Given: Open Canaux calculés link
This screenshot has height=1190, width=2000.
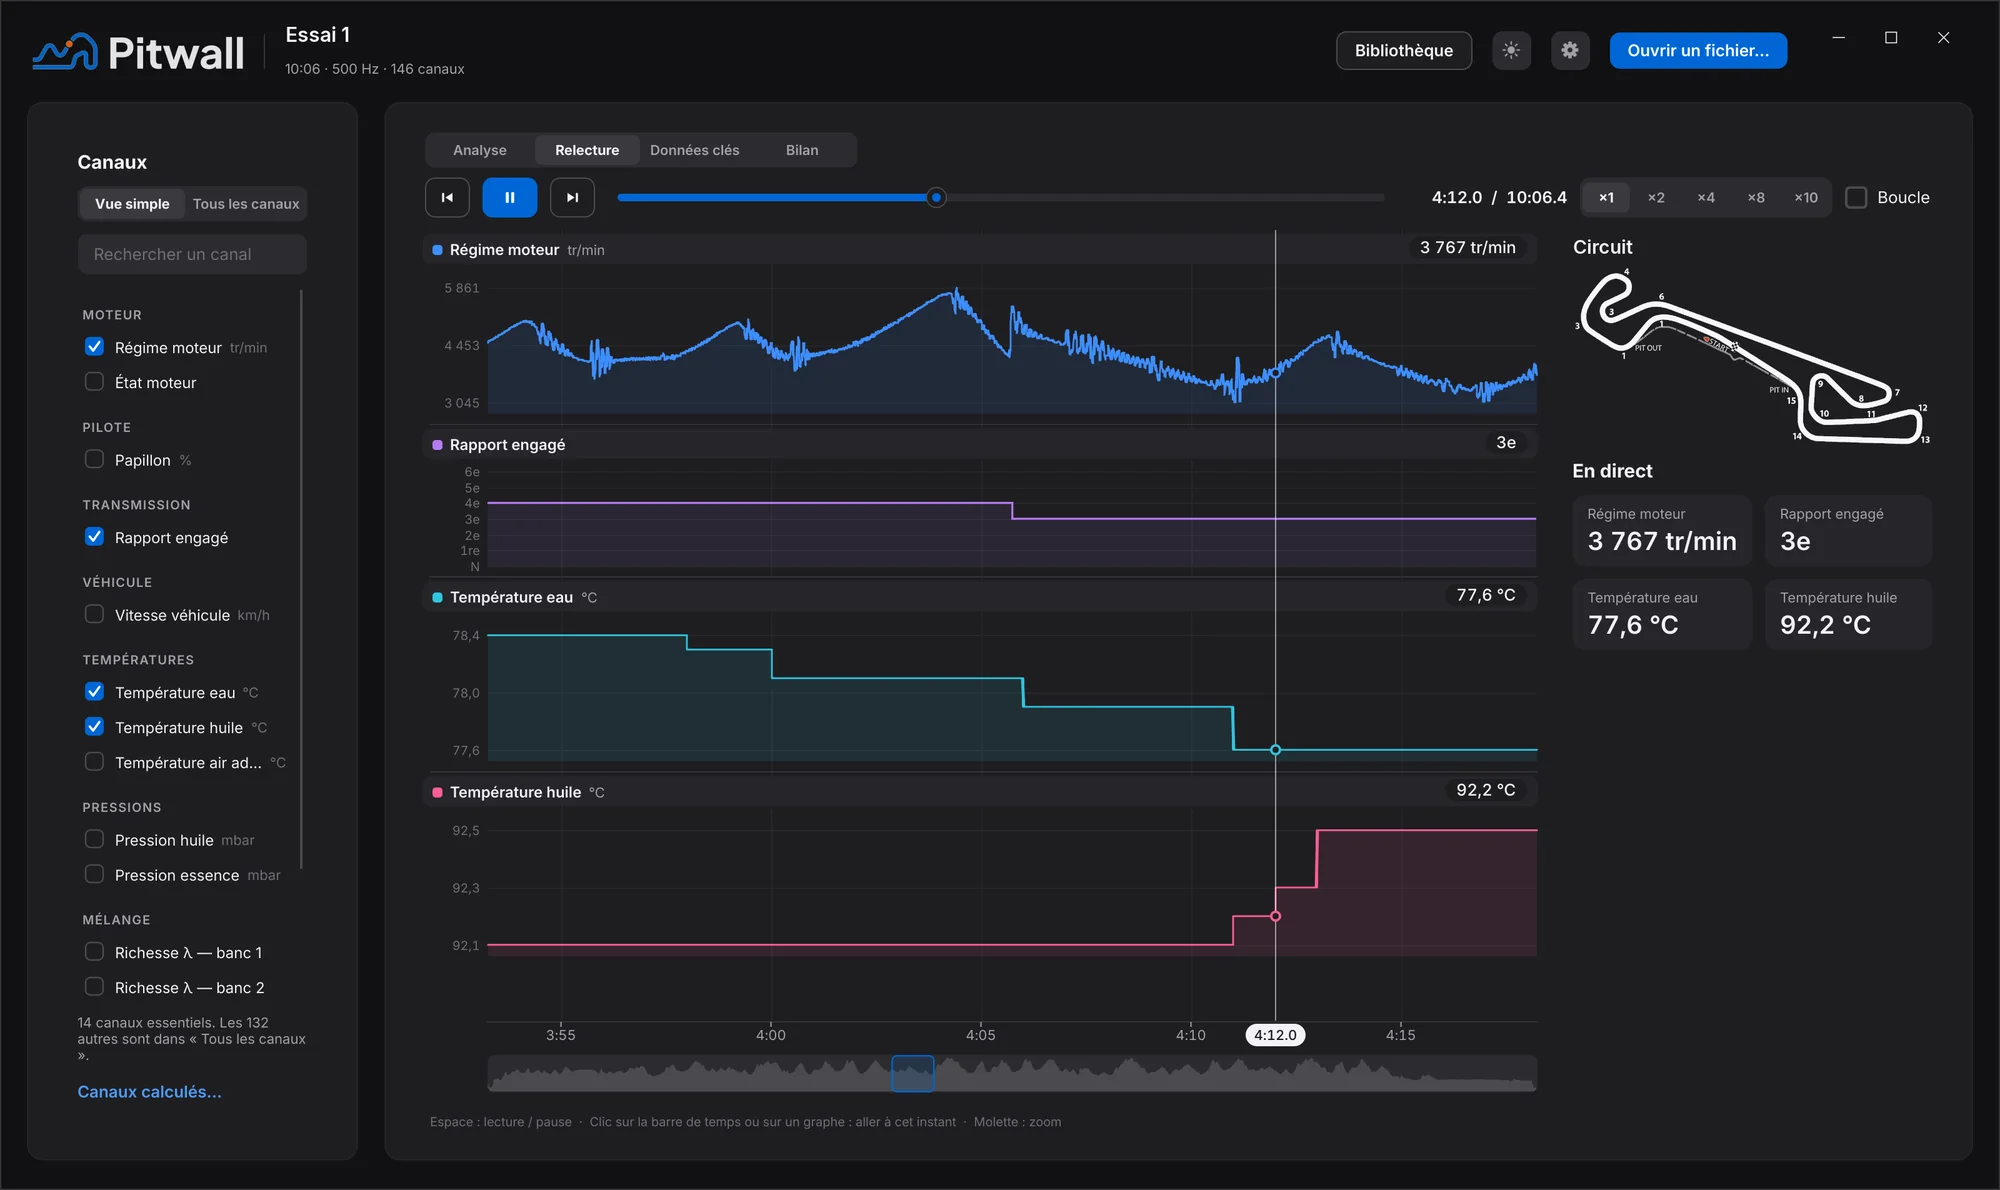Looking at the screenshot, I should coord(150,1092).
